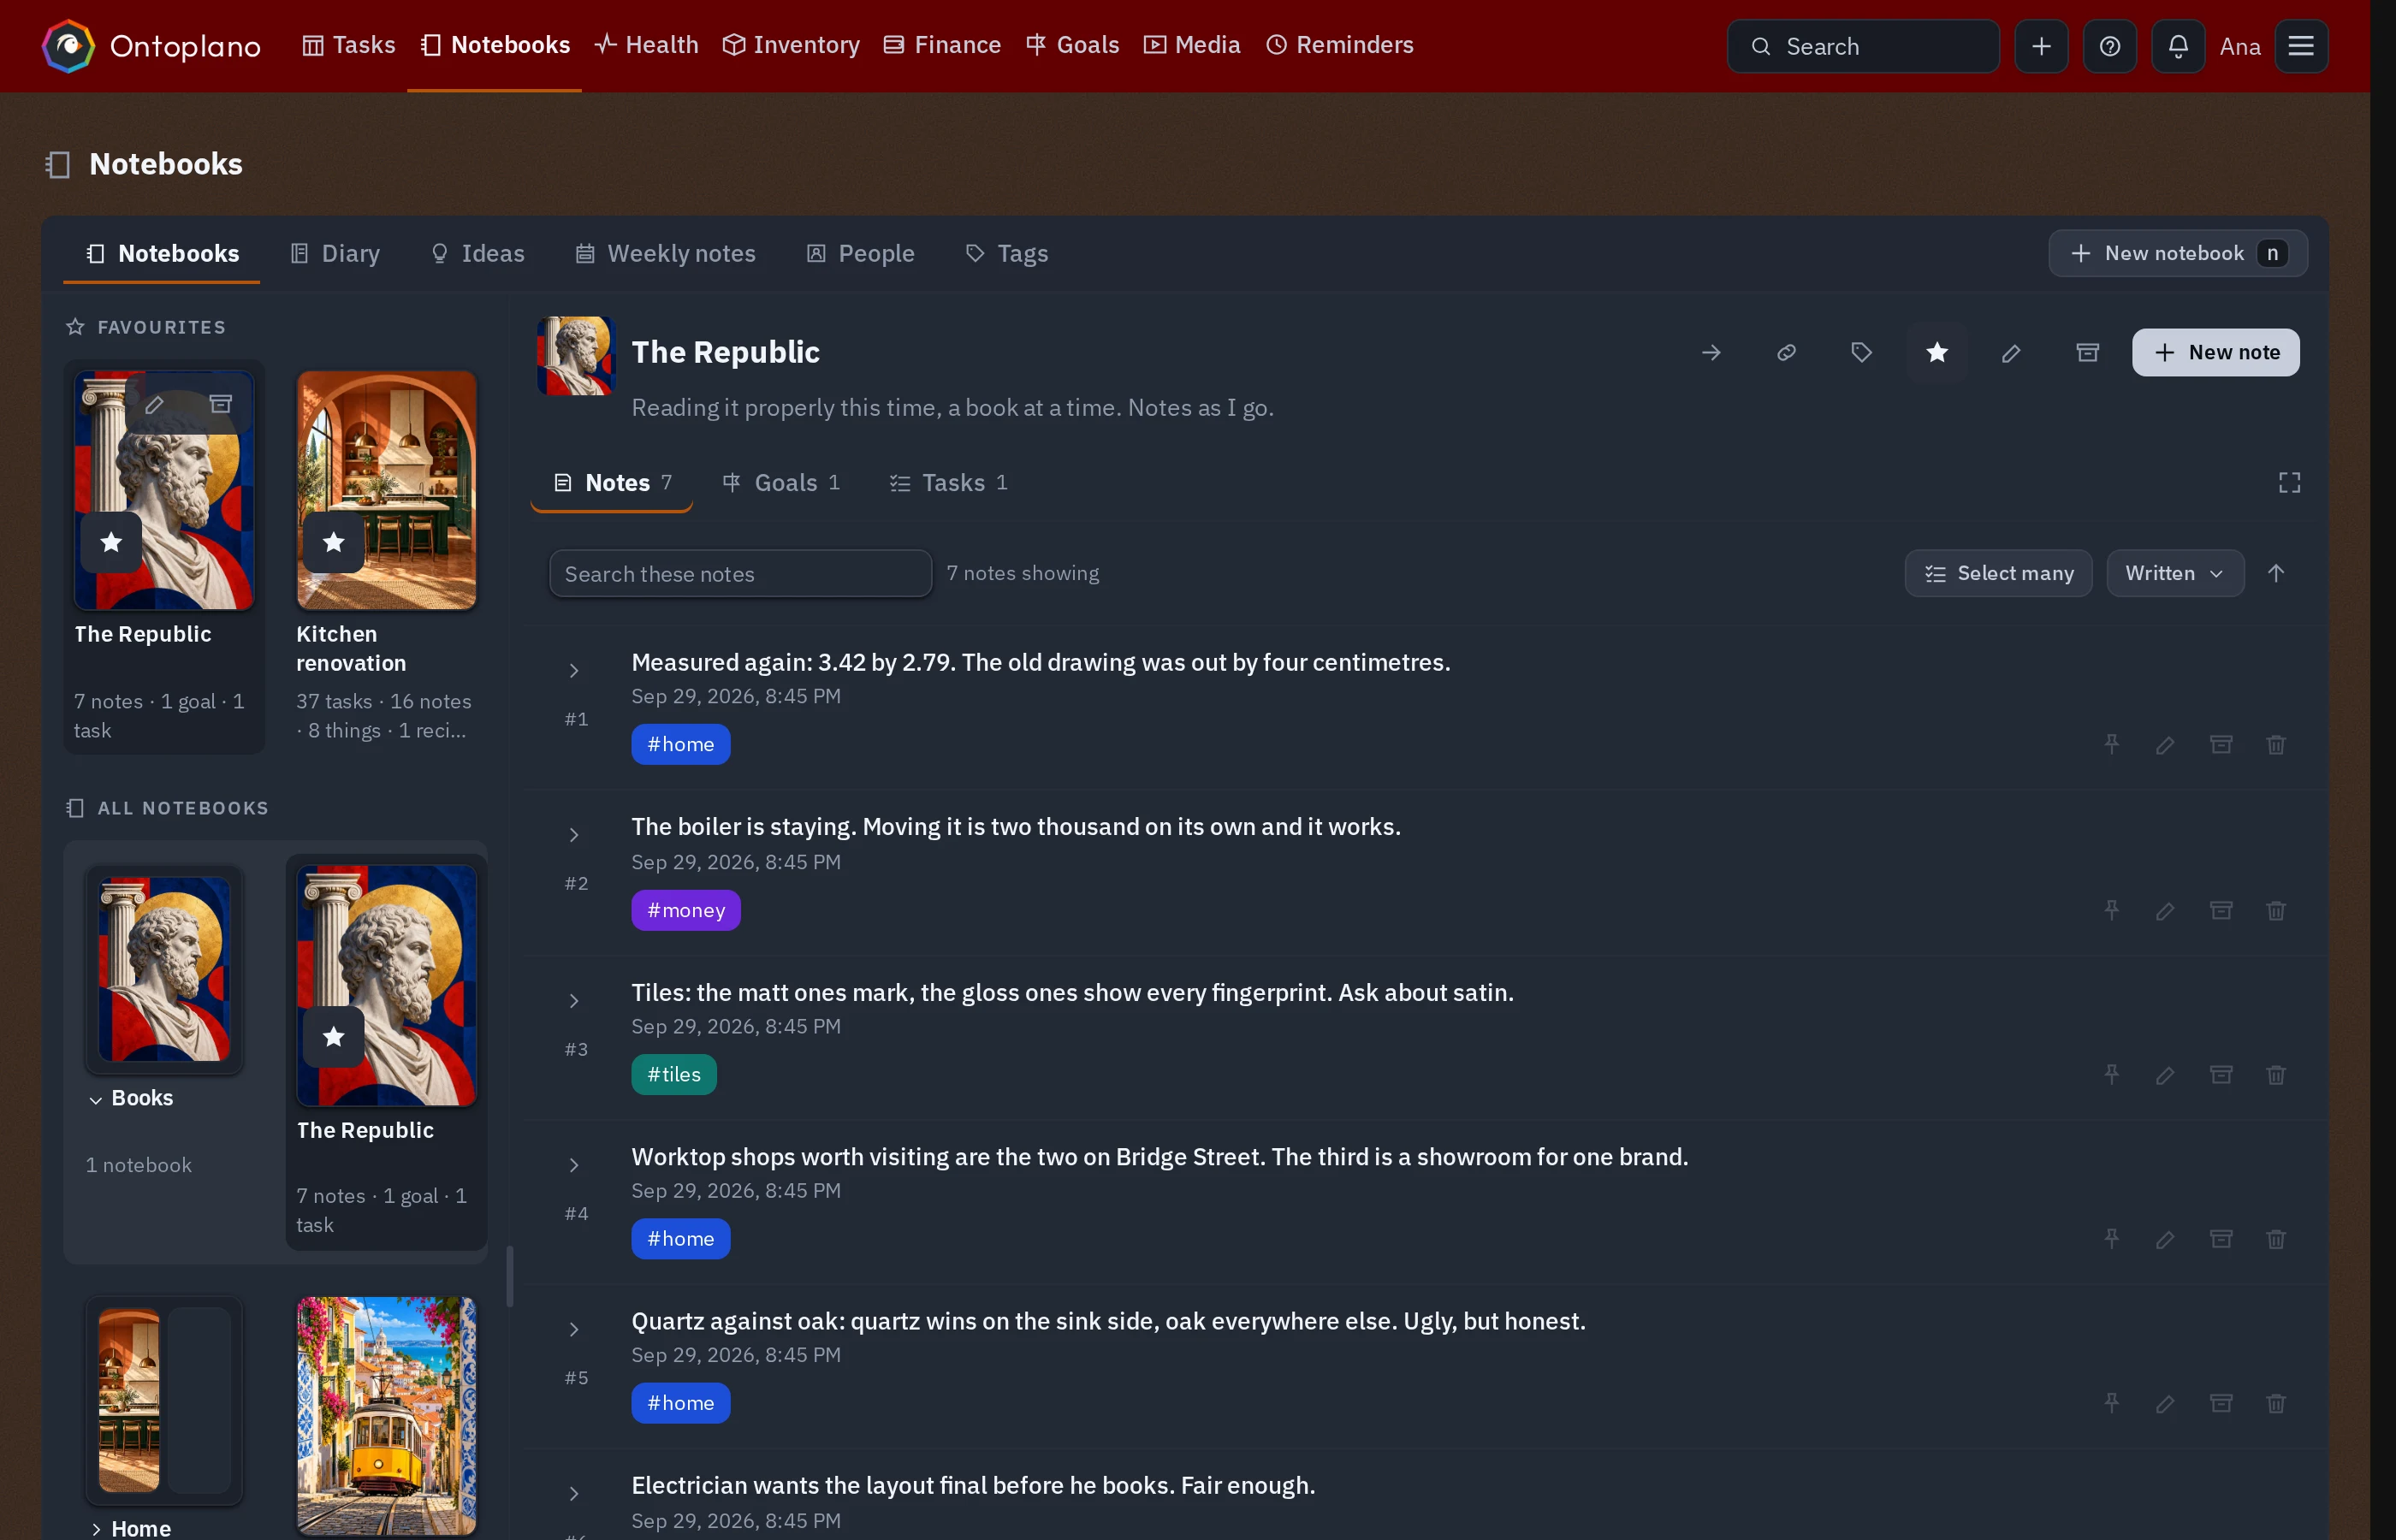Copy link to The Republic notebook

pos(1785,352)
